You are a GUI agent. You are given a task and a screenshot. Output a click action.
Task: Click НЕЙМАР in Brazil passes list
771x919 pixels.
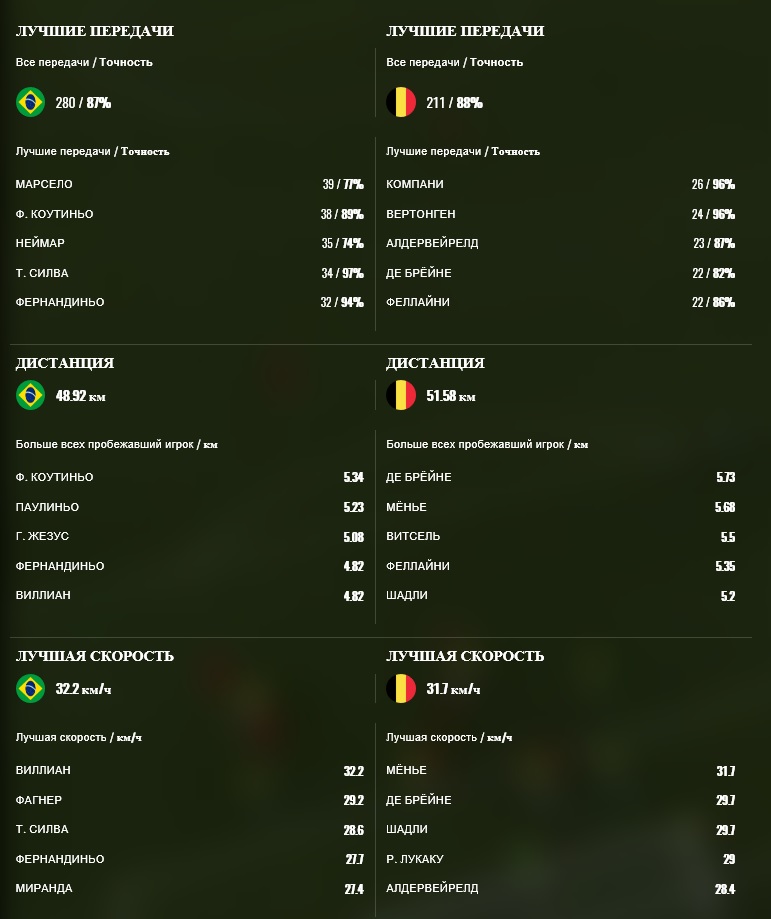click(40, 243)
